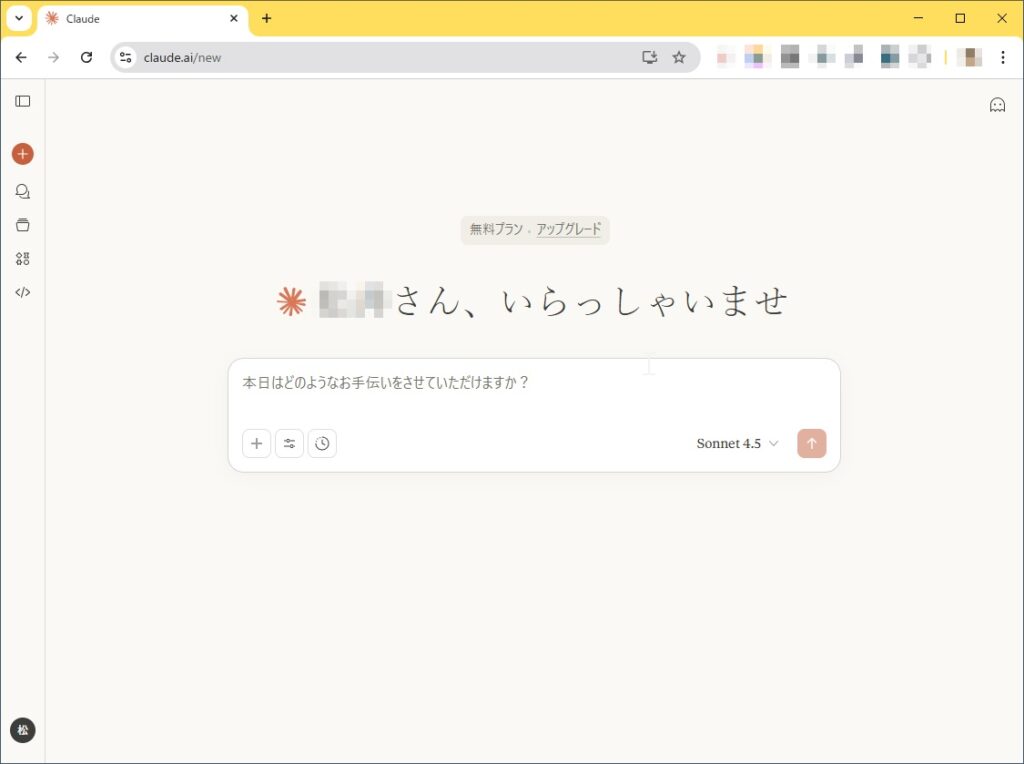Open the Code icon in sidebar
The image size is (1024, 764).
pos(23,293)
